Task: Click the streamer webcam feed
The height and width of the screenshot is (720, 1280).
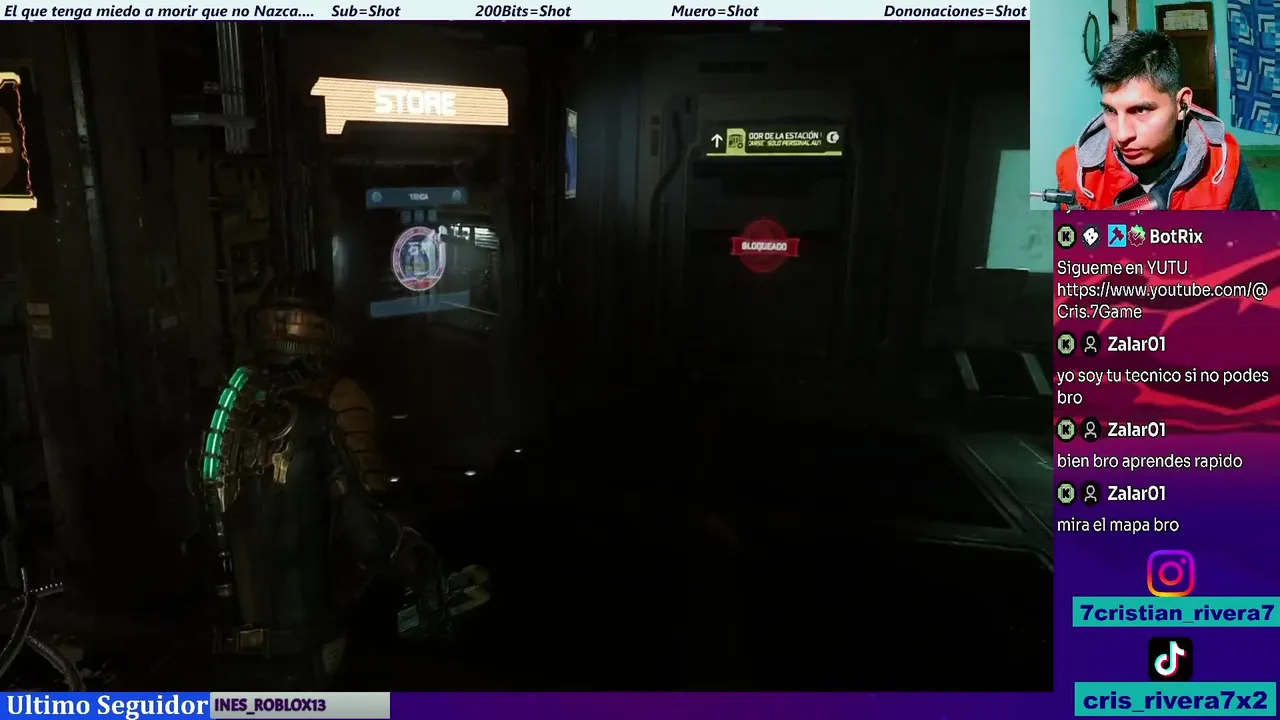Action: click(1155, 105)
